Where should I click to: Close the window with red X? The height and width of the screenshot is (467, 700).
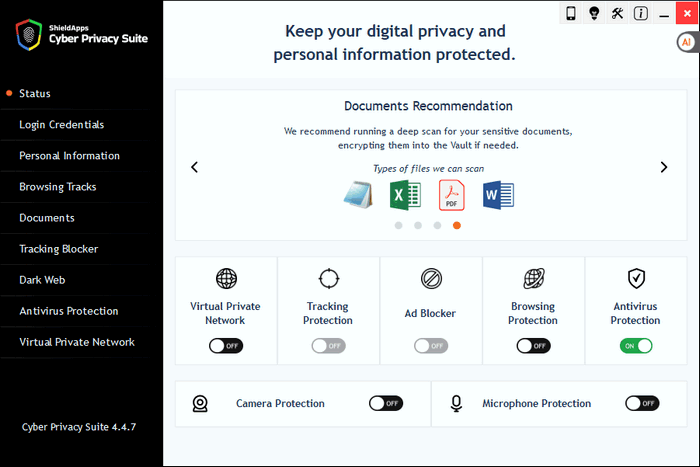pyautogui.click(x=687, y=13)
